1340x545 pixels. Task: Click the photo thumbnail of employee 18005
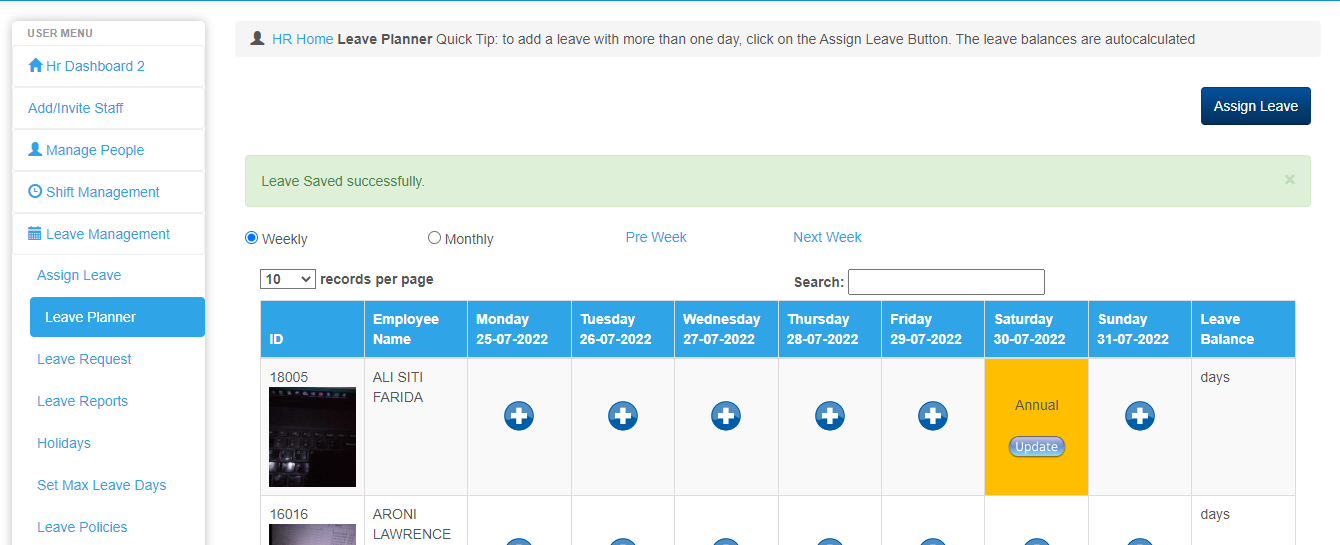(x=313, y=438)
